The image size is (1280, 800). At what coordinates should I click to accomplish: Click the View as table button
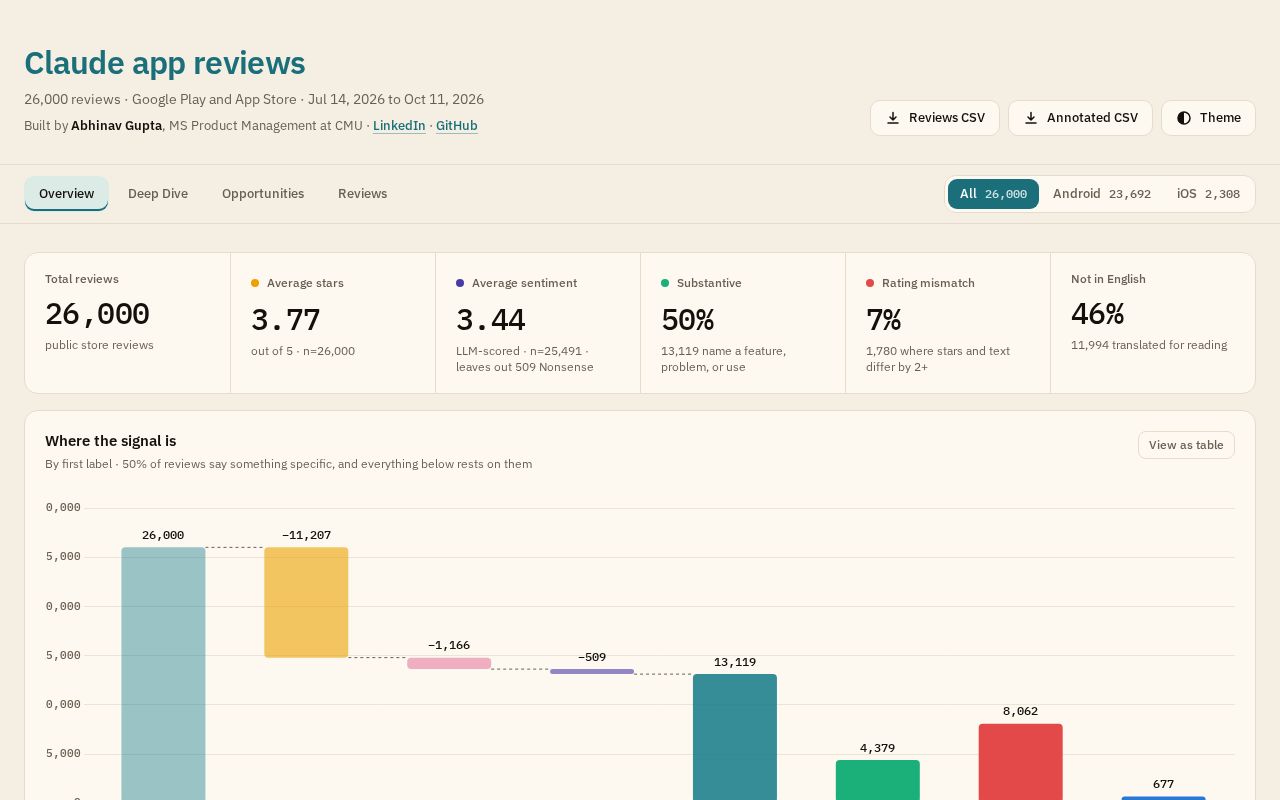pyautogui.click(x=1186, y=445)
